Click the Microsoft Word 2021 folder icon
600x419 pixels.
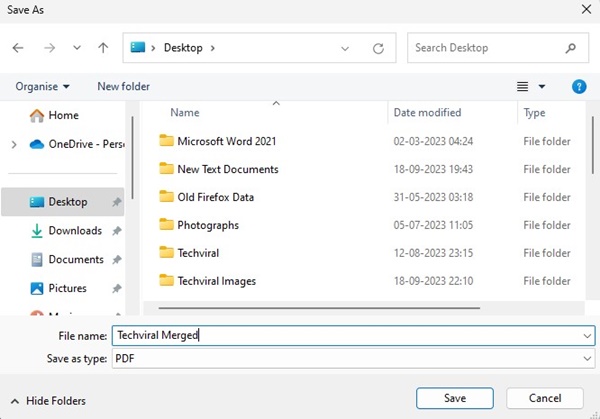pos(166,140)
